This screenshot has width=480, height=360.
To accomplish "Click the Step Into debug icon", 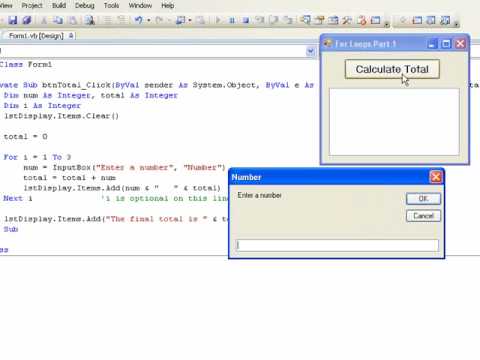I will click(260, 20).
